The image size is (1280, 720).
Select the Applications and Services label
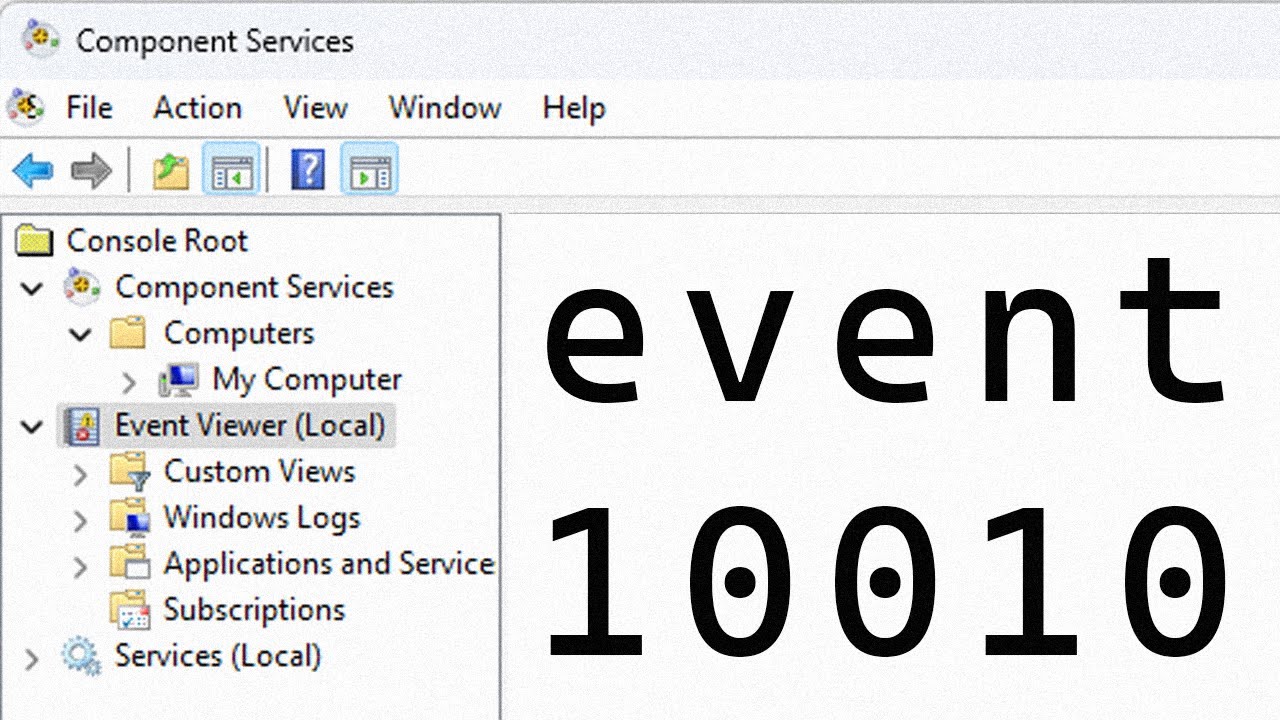pos(329,564)
